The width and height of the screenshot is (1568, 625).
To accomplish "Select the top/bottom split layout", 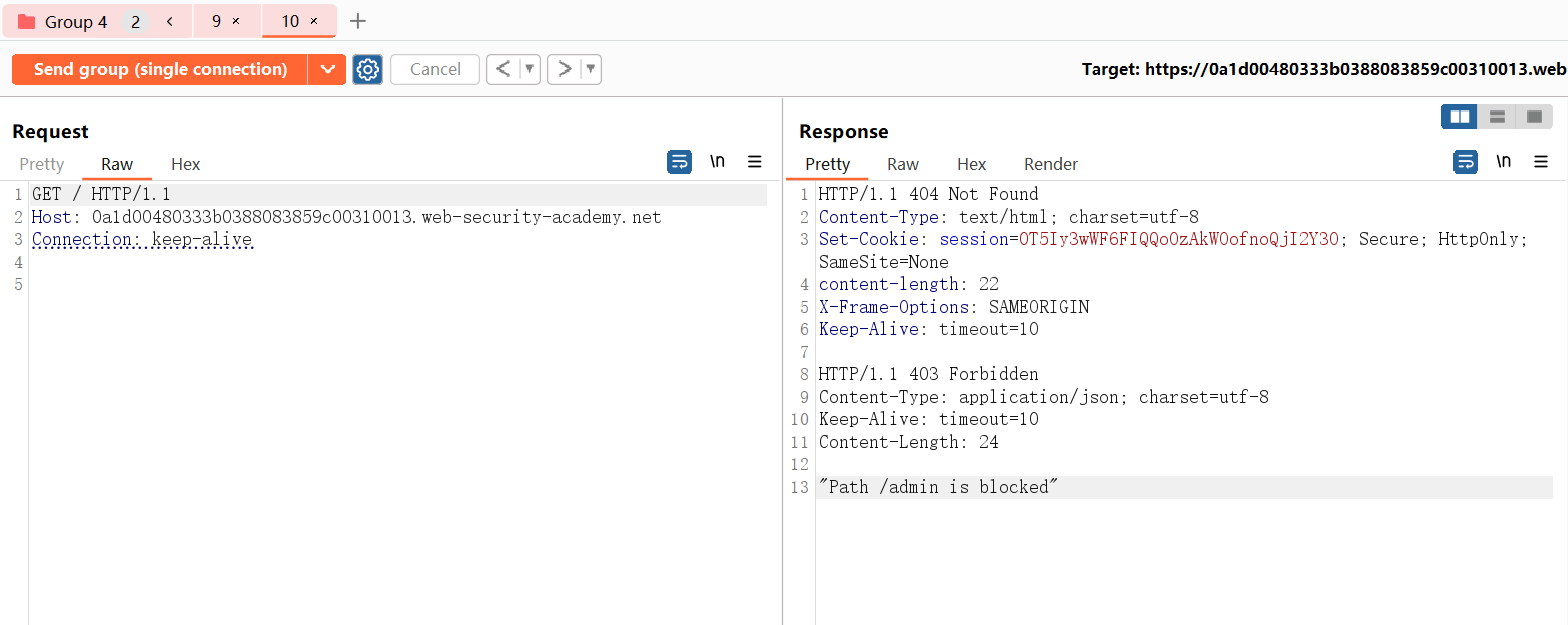I will [1497, 117].
